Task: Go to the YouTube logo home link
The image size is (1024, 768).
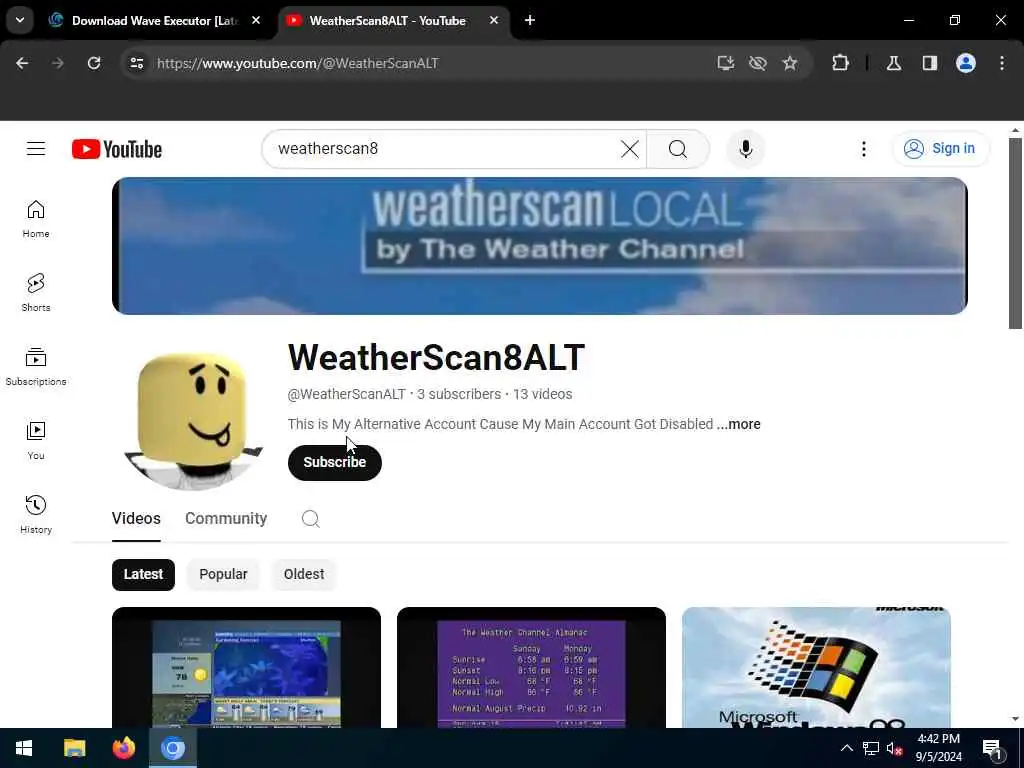Action: coord(117,150)
